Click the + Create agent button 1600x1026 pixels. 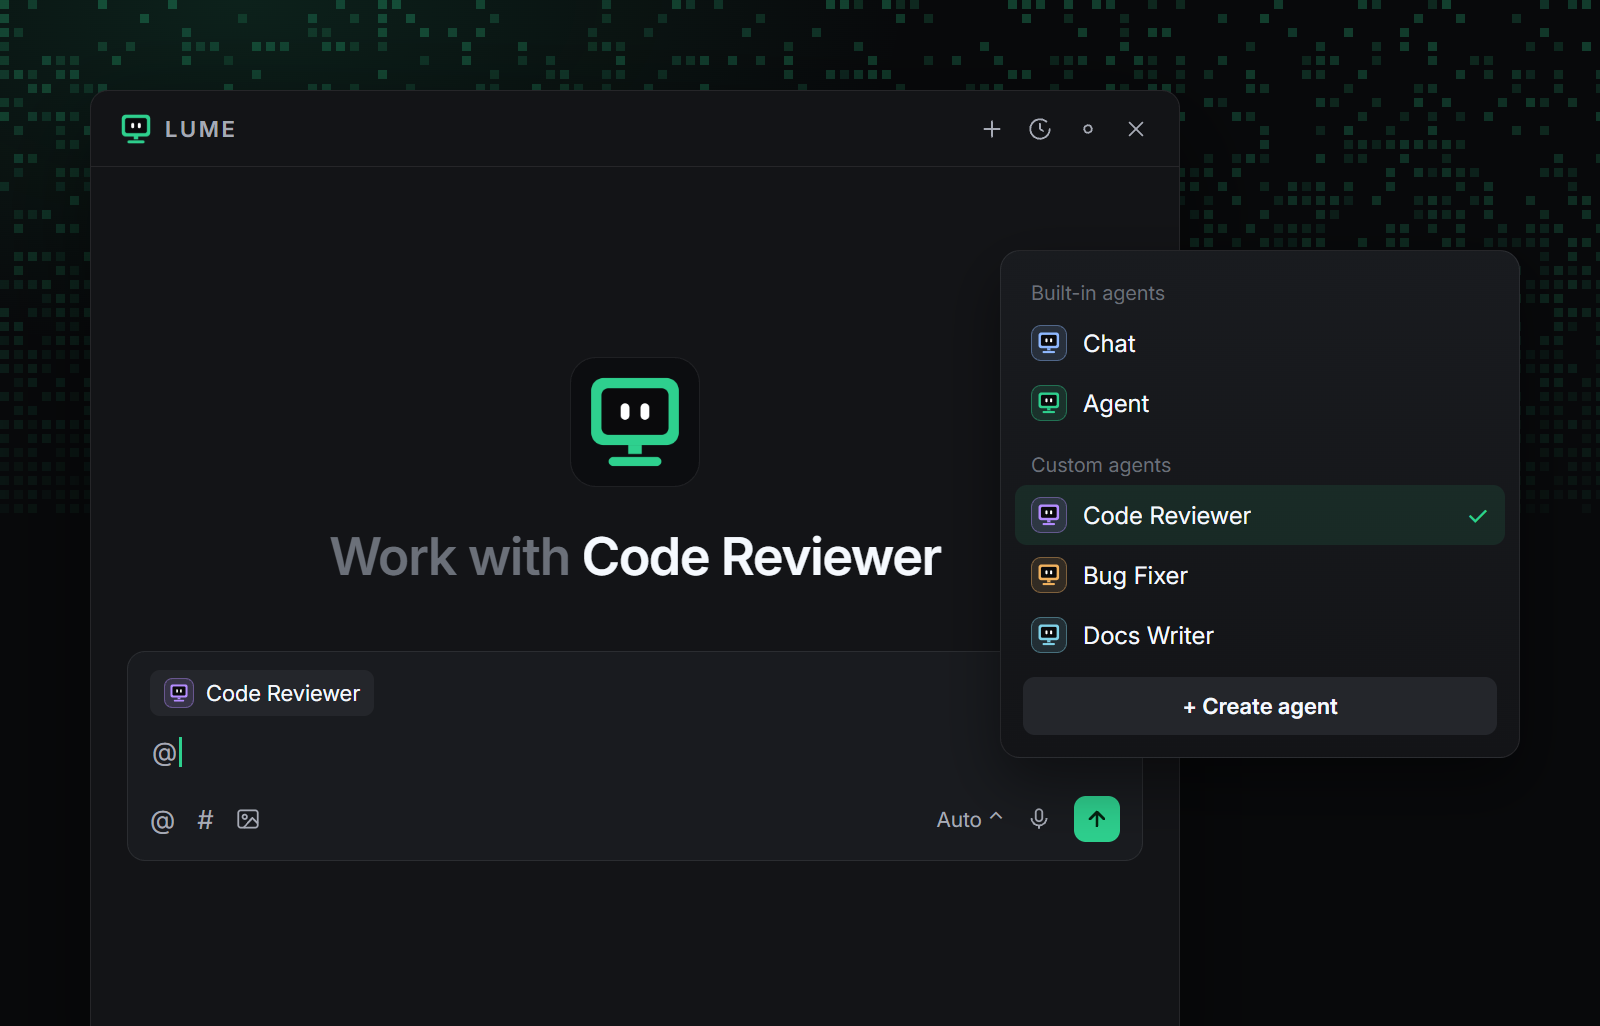pos(1260,706)
